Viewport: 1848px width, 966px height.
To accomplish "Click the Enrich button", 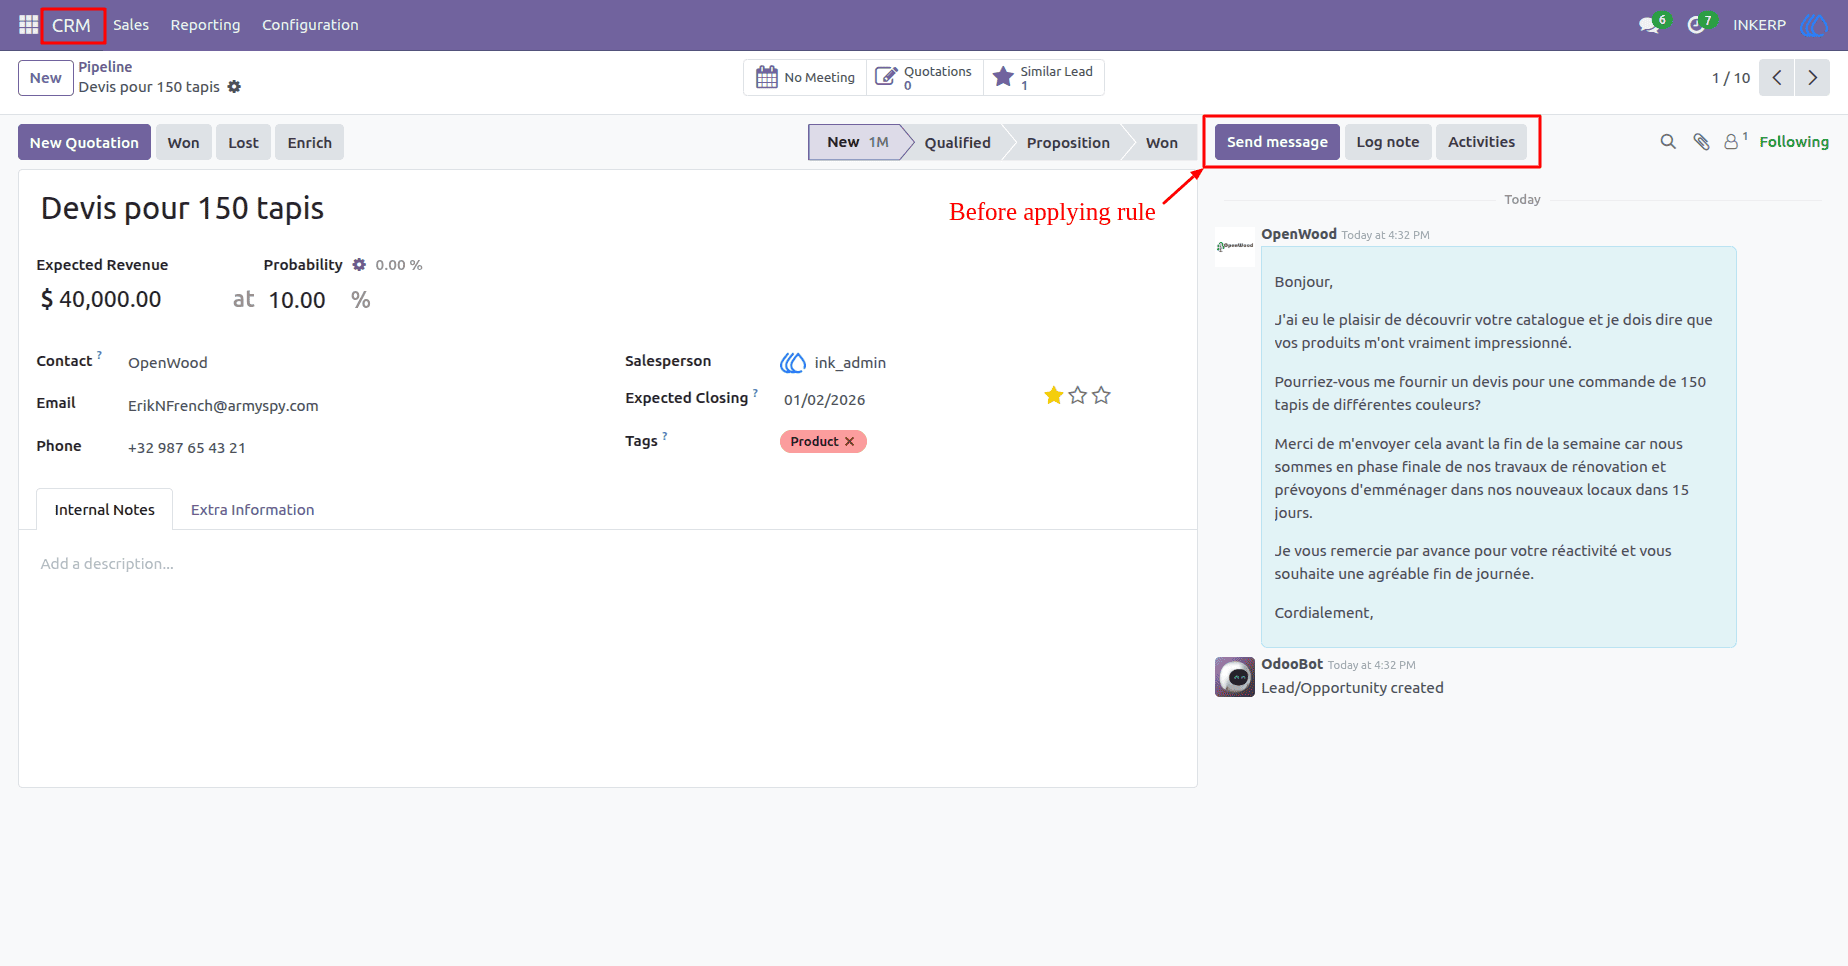I will coord(310,142).
